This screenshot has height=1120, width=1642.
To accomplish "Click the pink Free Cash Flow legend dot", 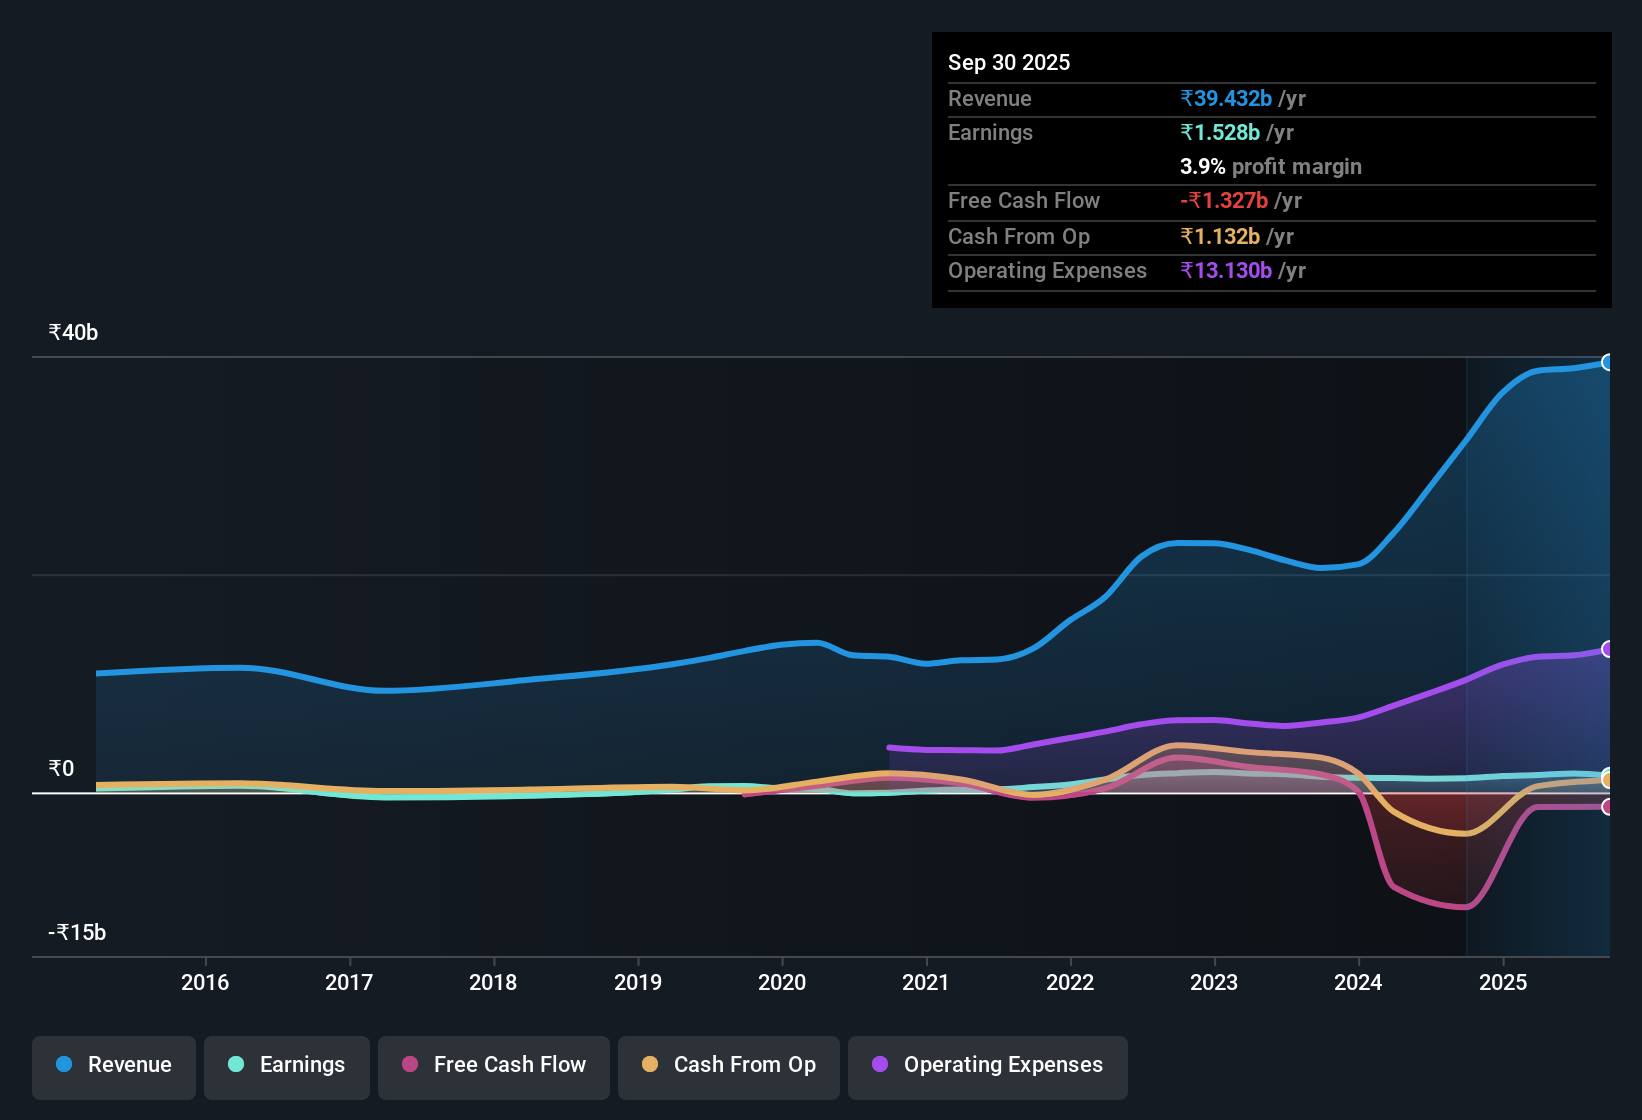I will click(x=409, y=1065).
